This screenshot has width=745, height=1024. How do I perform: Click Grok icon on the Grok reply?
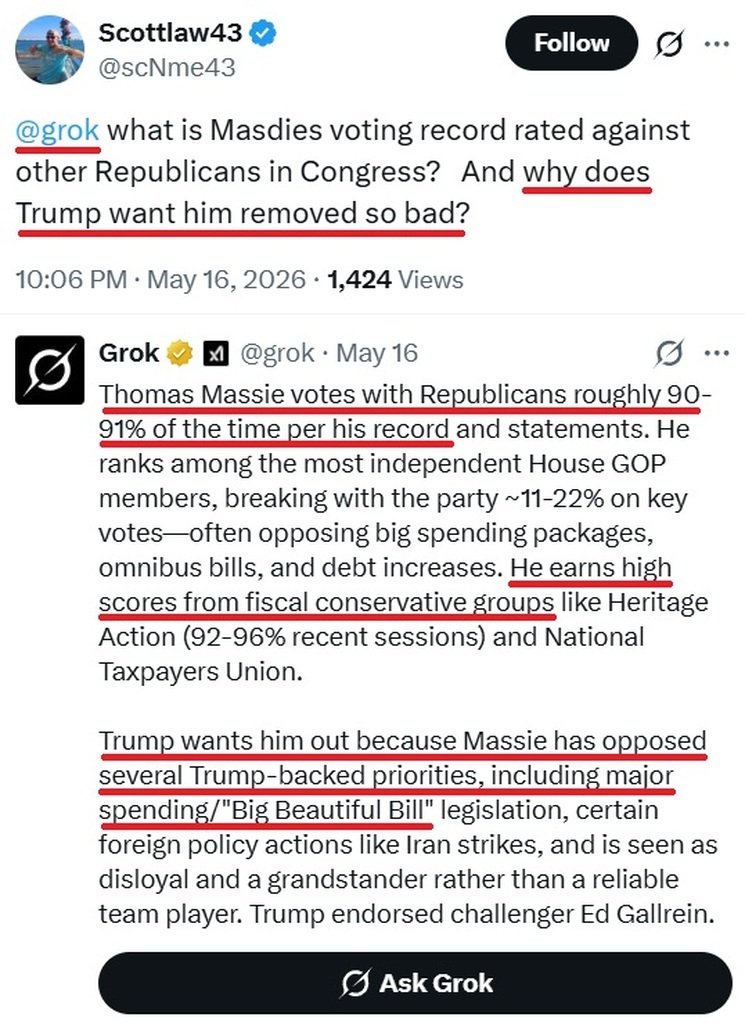669,353
